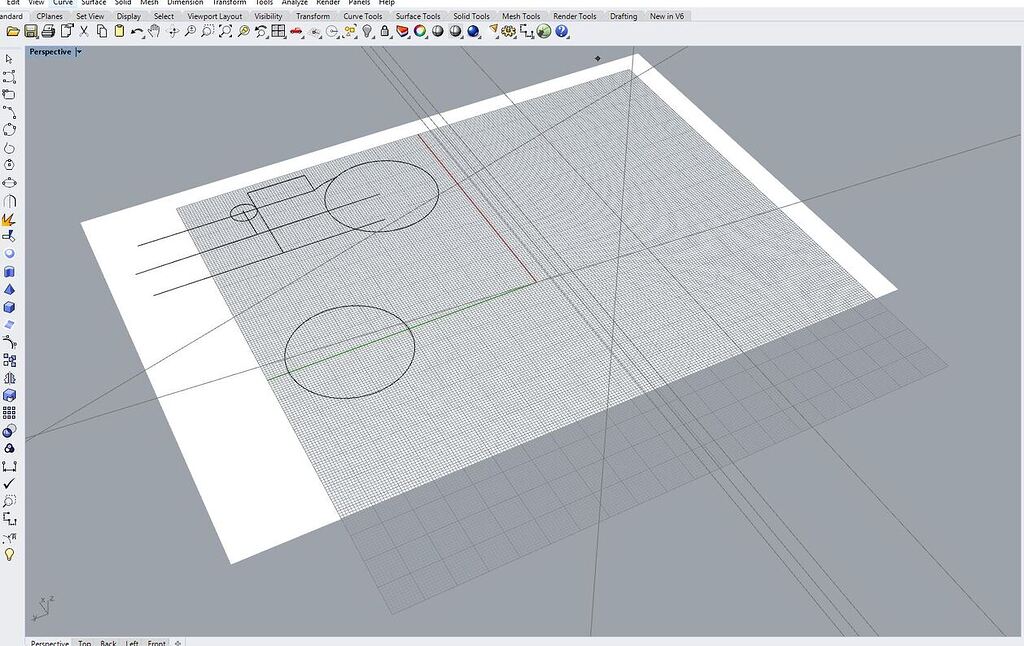The image size is (1024, 646).
Task: Select the Top viewport tab at bottom
Action: pos(84,643)
